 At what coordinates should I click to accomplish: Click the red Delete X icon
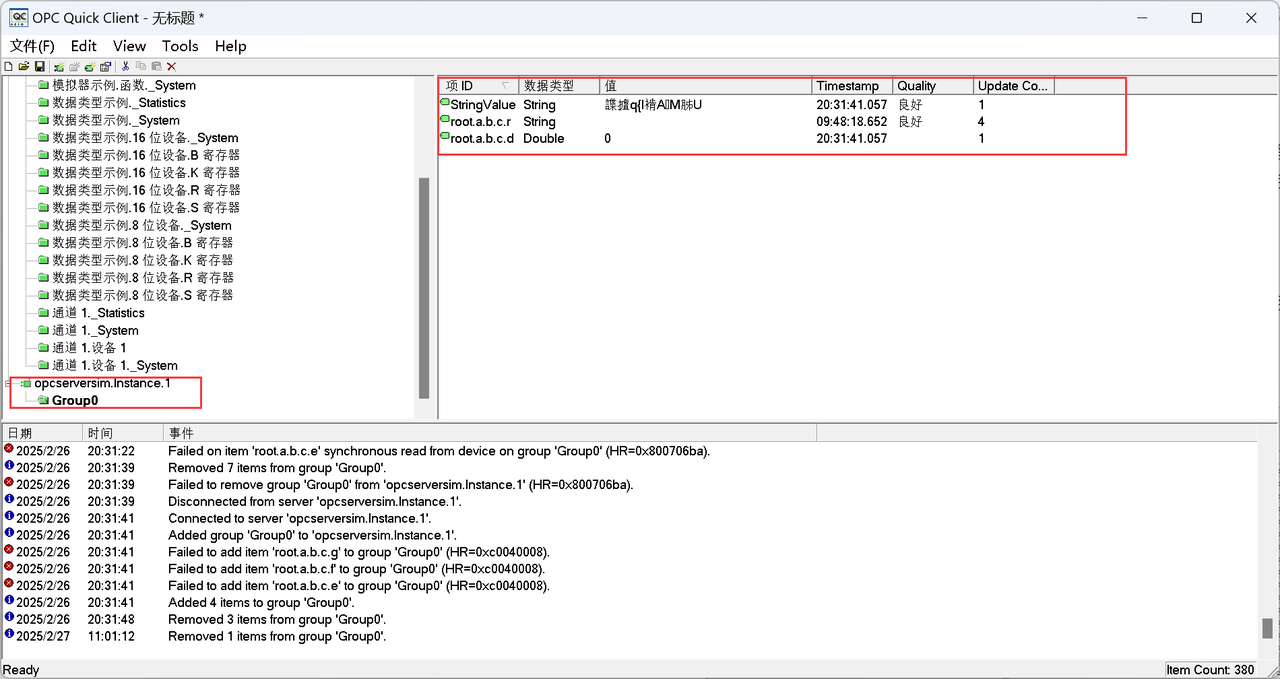(x=171, y=66)
